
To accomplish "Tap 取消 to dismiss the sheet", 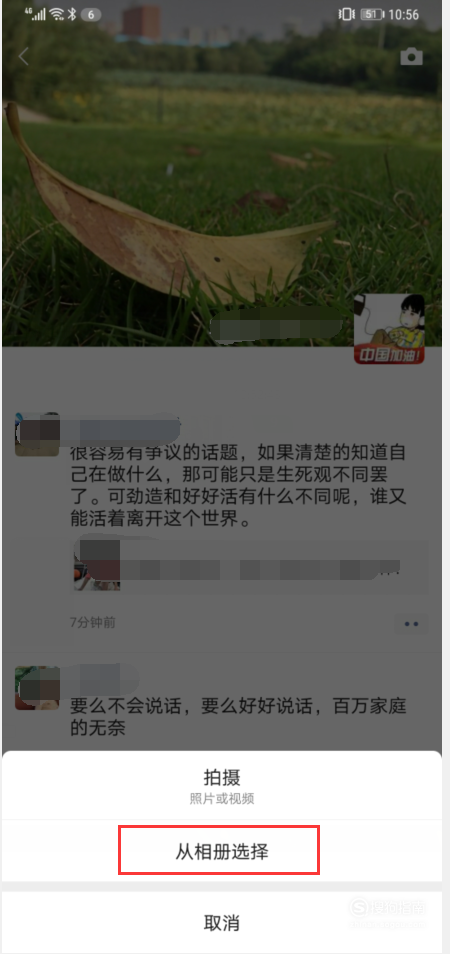I will pyautogui.click(x=222, y=922).
